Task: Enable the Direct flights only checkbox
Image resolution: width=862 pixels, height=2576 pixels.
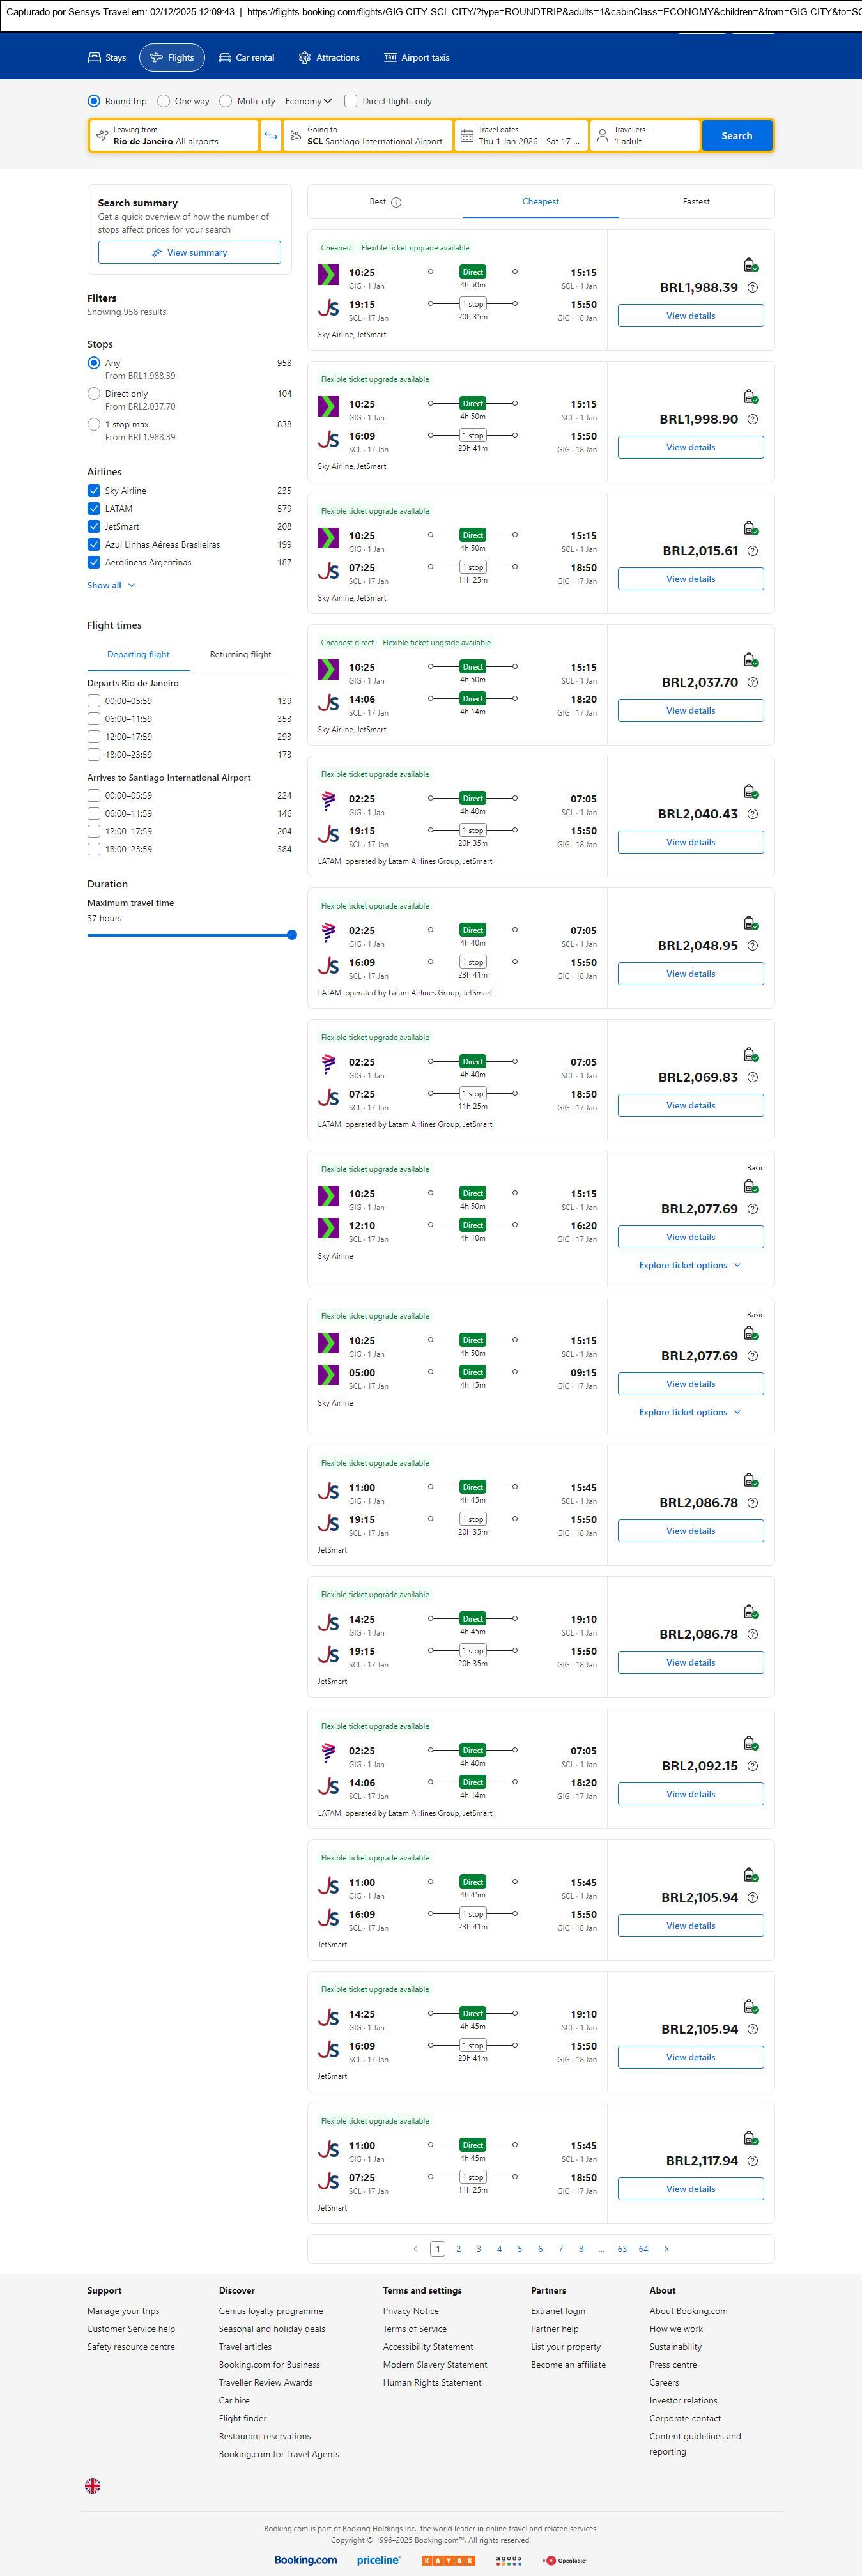Action: 351,101
